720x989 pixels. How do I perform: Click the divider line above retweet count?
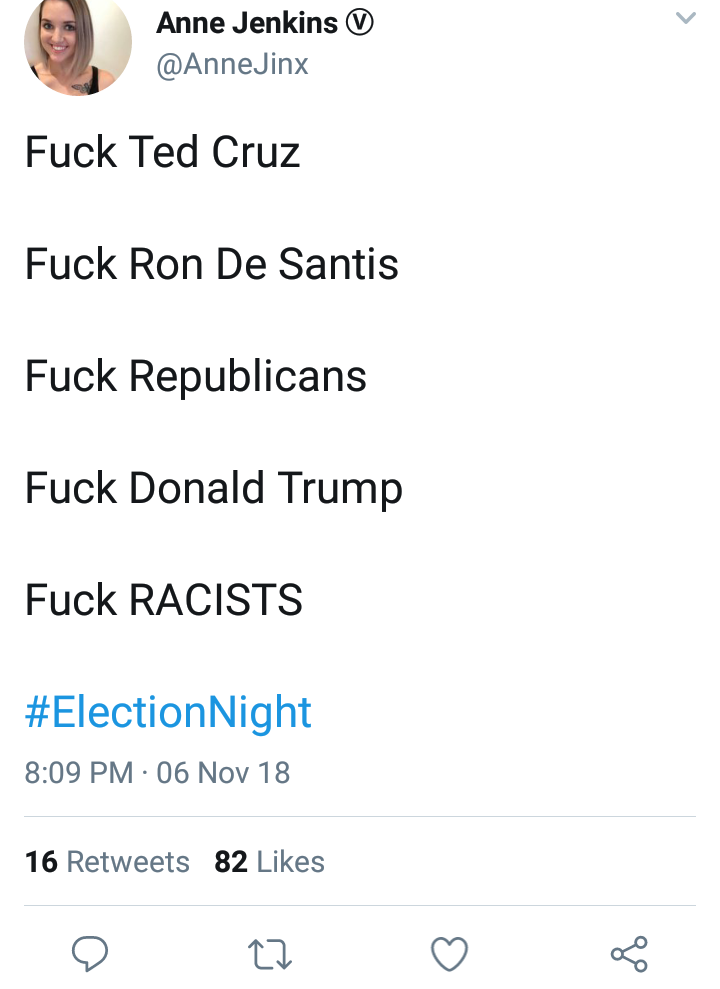(x=360, y=817)
